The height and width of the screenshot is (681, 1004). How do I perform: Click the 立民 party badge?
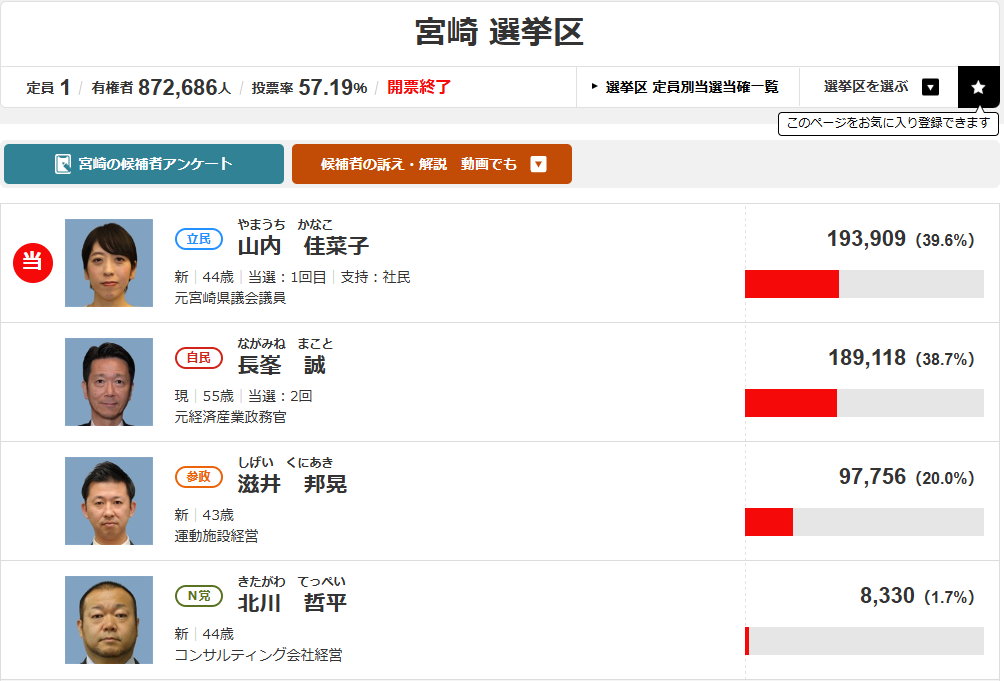(199, 239)
